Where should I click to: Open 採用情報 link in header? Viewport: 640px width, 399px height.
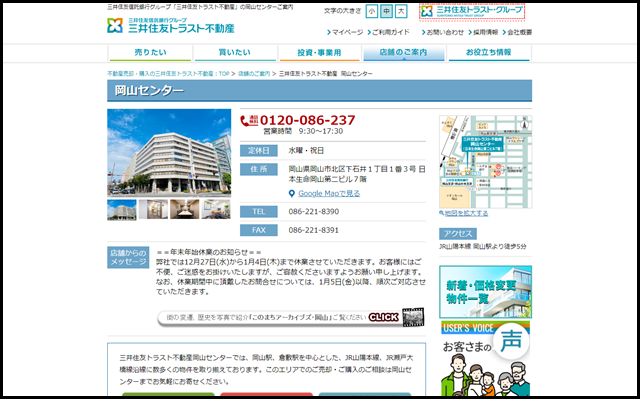483,32
